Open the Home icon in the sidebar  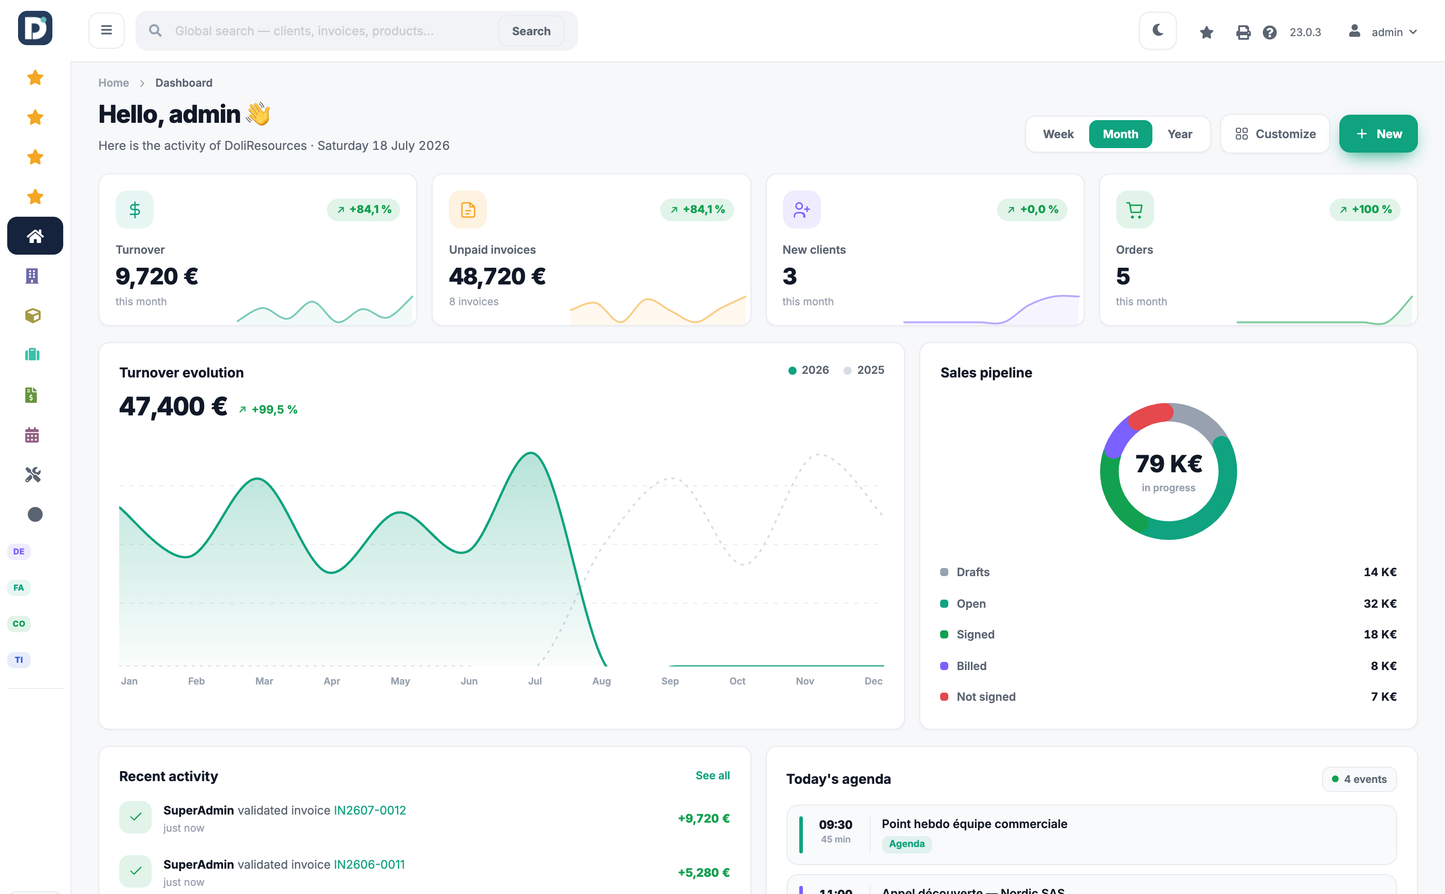[x=35, y=236]
